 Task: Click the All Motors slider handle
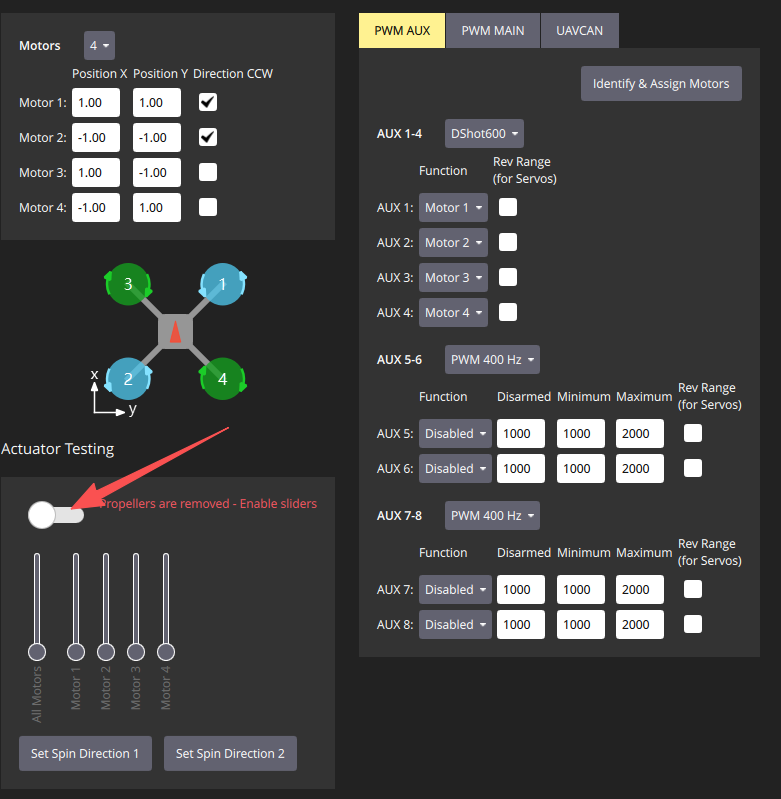[x=37, y=652]
